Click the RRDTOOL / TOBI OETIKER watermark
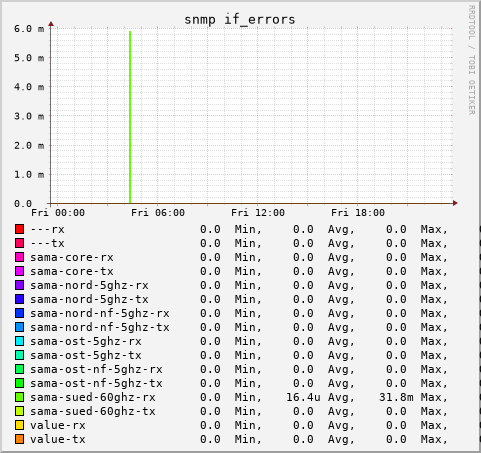The width and height of the screenshot is (481, 453). (x=471, y=60)
